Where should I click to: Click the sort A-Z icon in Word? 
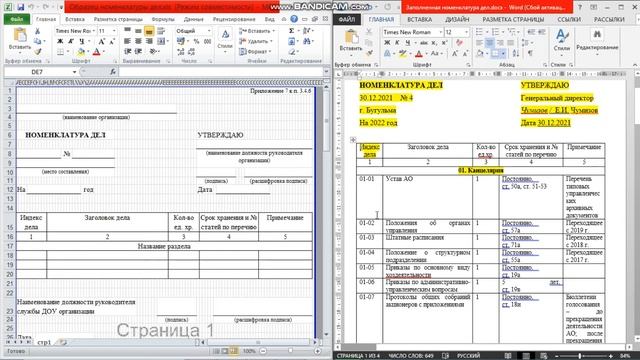coord(516,53)
